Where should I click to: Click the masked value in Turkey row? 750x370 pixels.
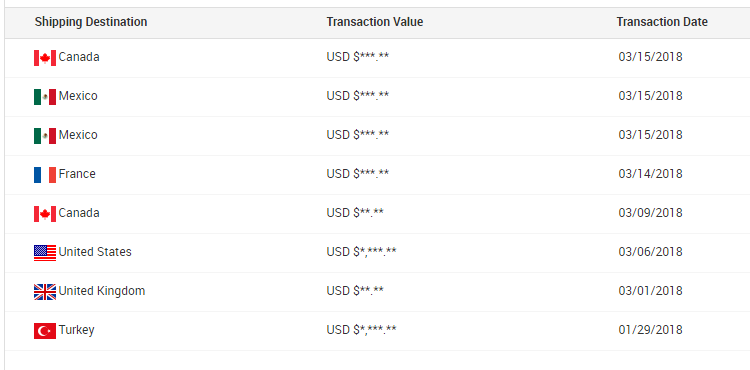point(361,330)
